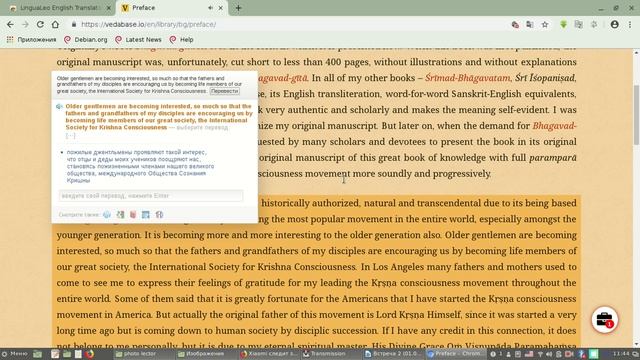640x360 pixels.
Task: Go forward in browser history
Action: tap(25, 24)
